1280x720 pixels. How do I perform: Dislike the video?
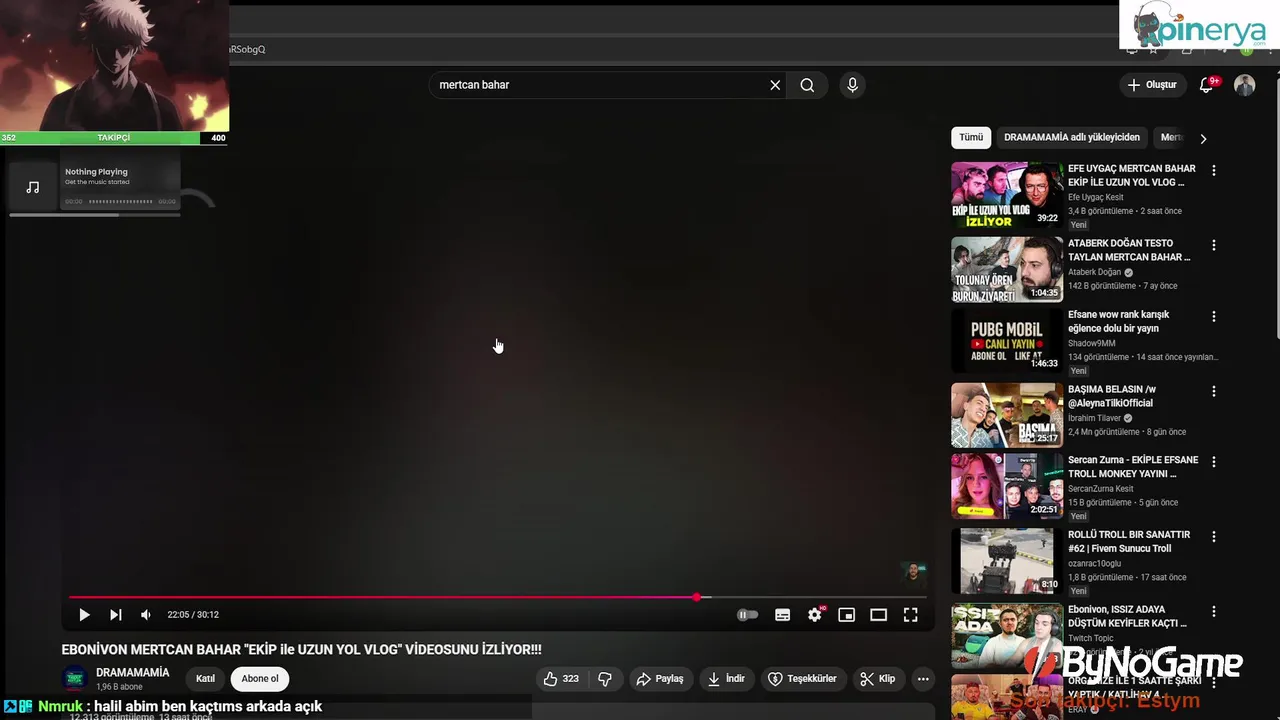(605, 679)
